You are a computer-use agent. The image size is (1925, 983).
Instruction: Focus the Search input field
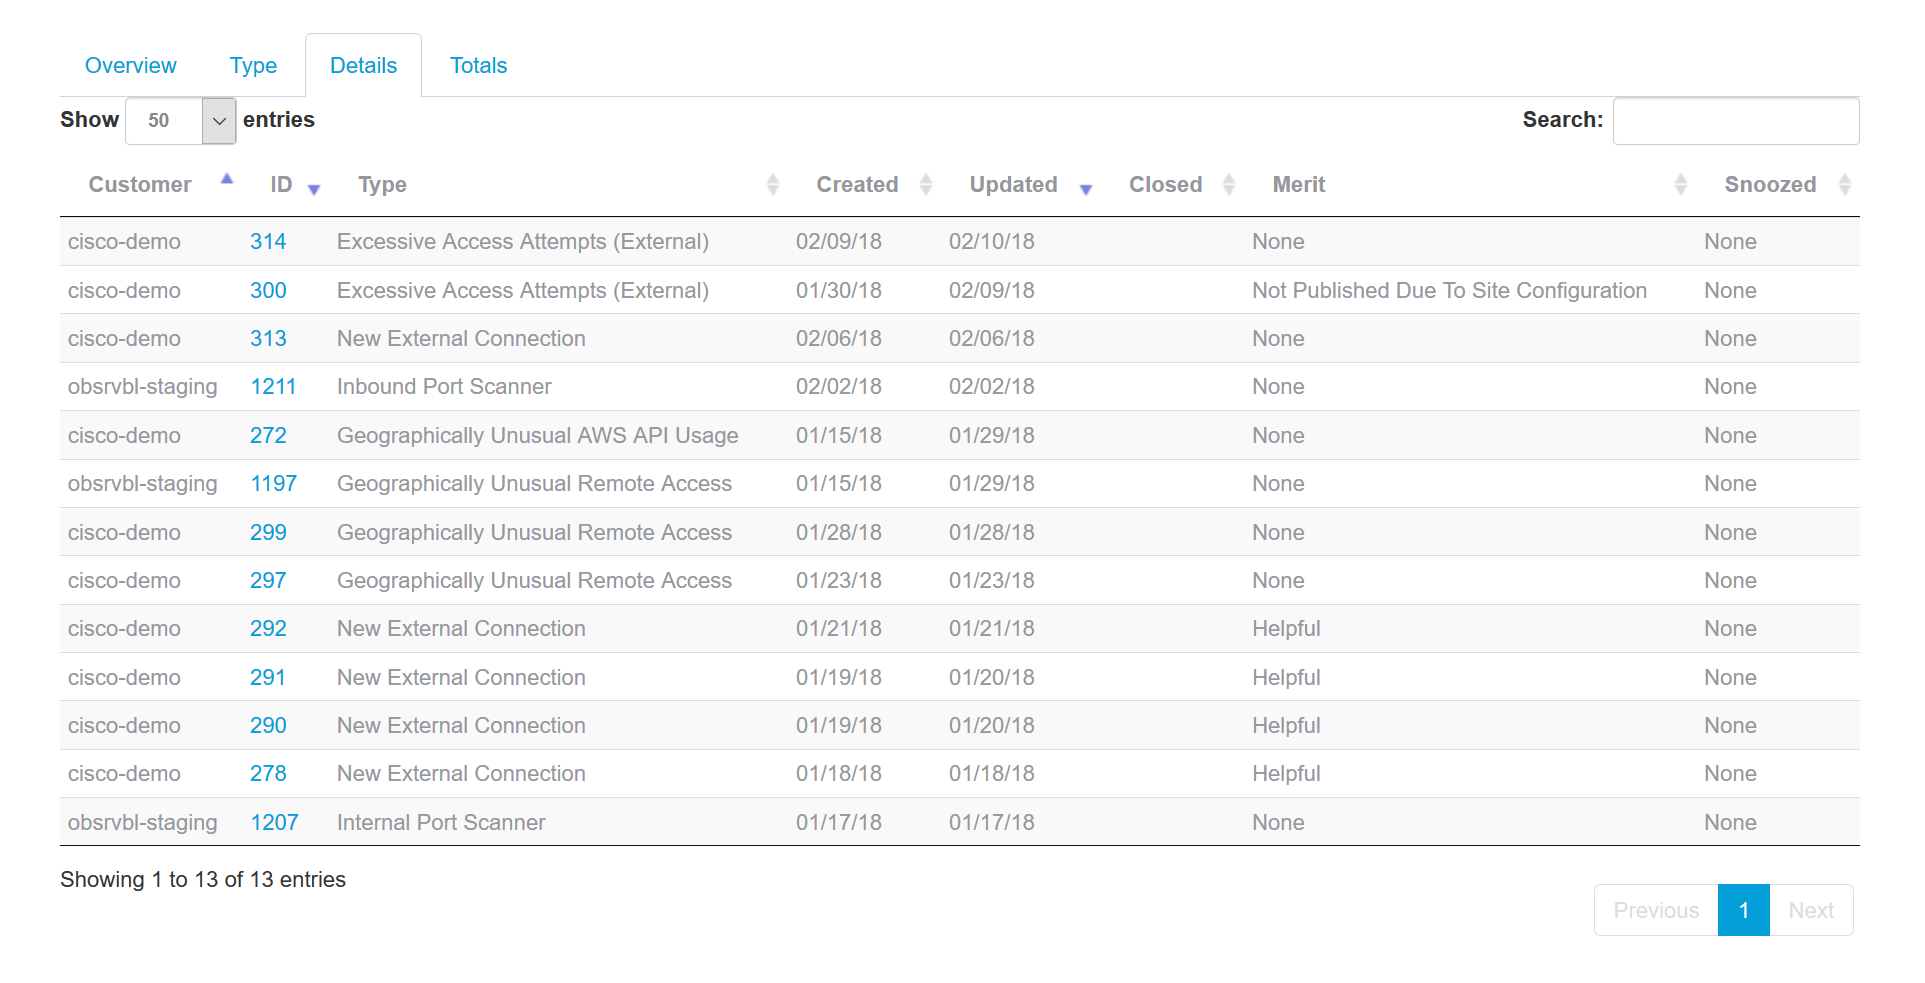tap(1735, 121)
